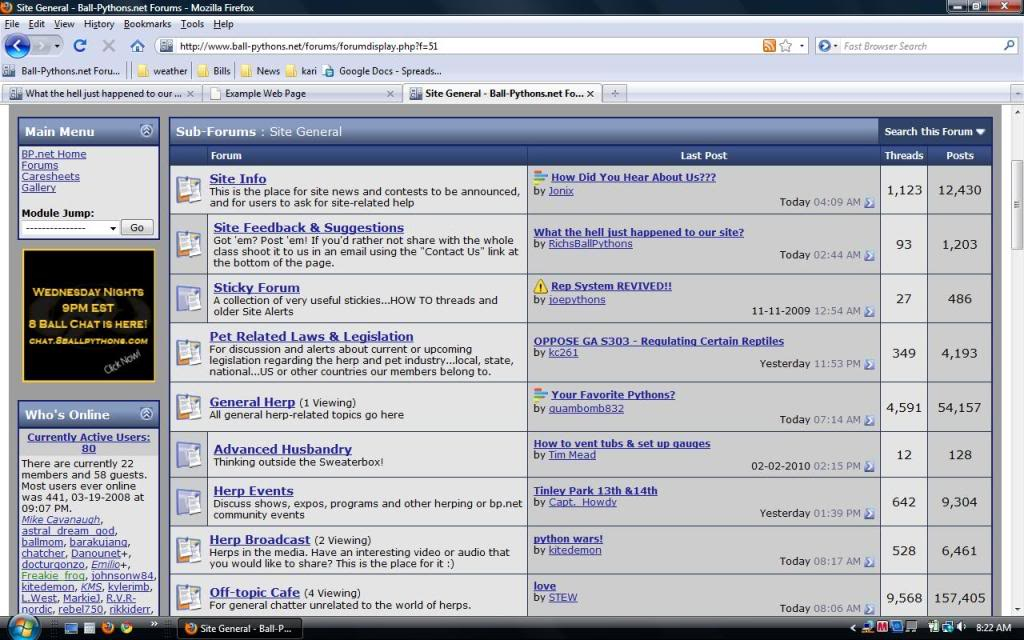Go to last post arrow for General Herp
This screenshot has width=1024, height=640.
tap(869, 420)
